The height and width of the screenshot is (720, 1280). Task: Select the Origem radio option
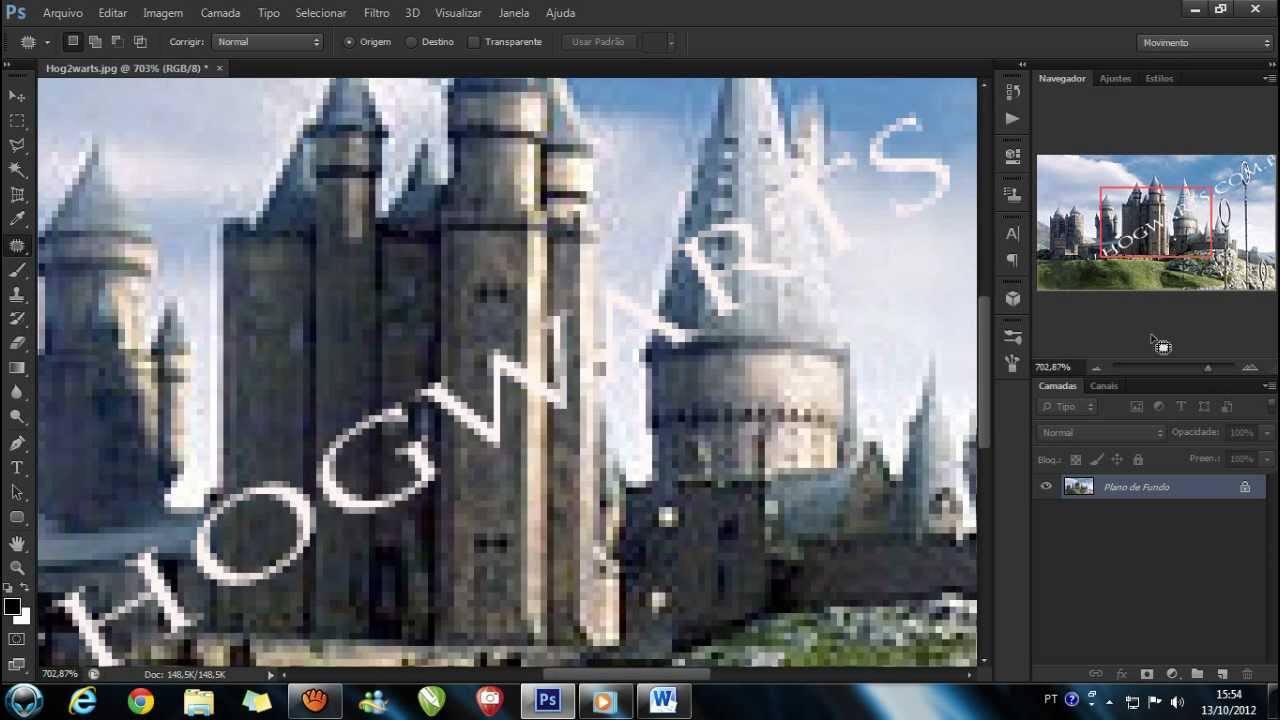click(x=349, y=42)
